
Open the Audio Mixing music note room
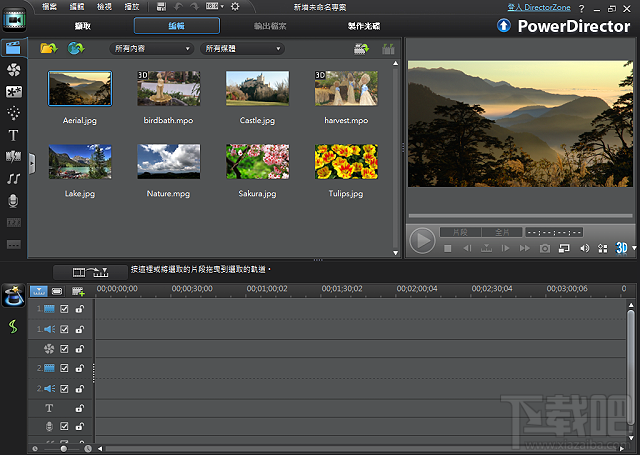click(x=14, y=178)
